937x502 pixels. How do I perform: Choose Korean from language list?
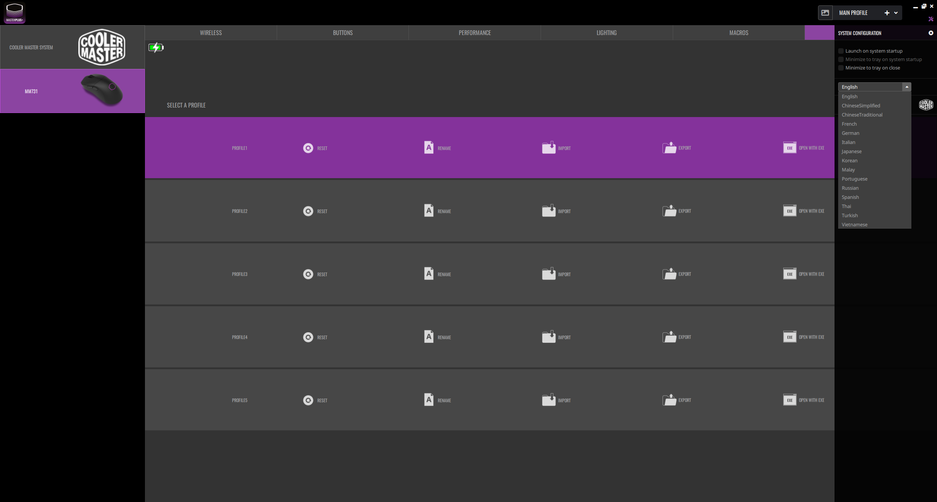click(874, 161)
